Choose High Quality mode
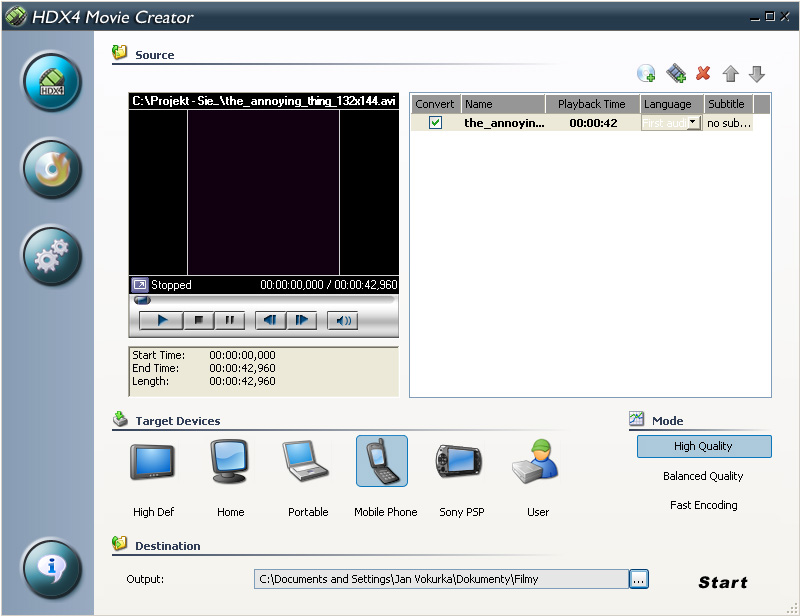This screenshot has width=800, height=616. point(704,447)
